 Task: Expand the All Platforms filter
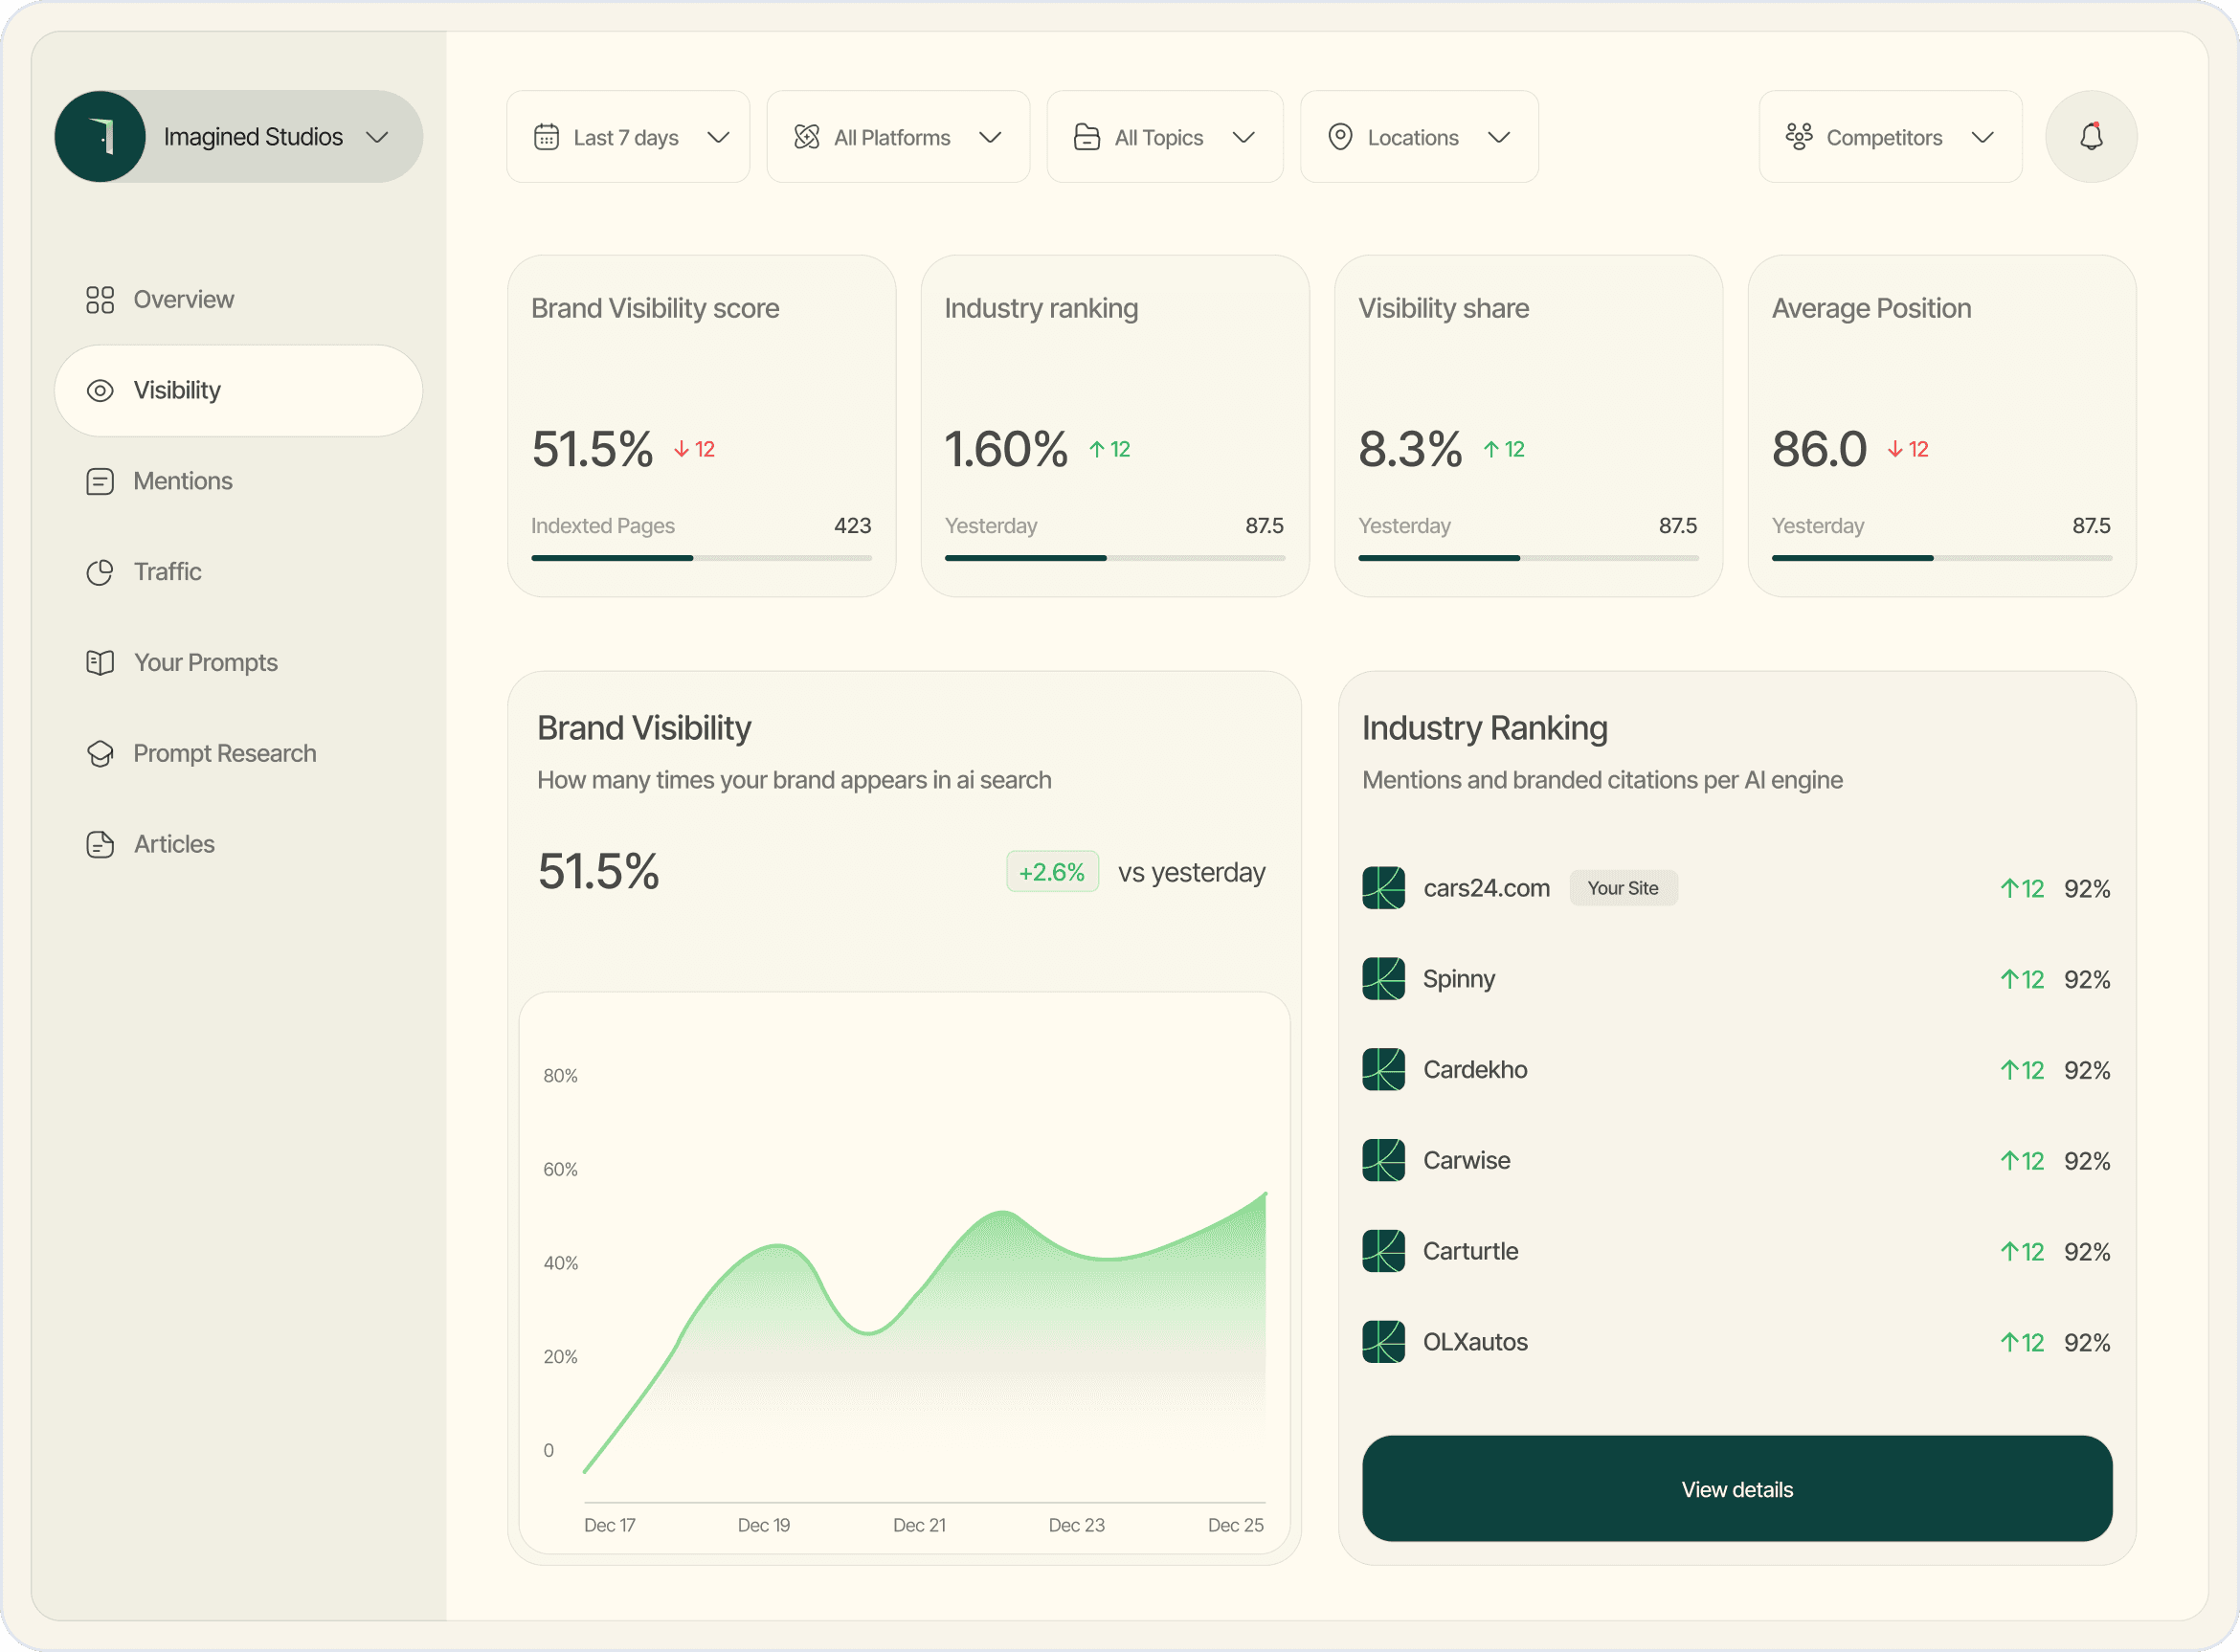click(897, 136)
